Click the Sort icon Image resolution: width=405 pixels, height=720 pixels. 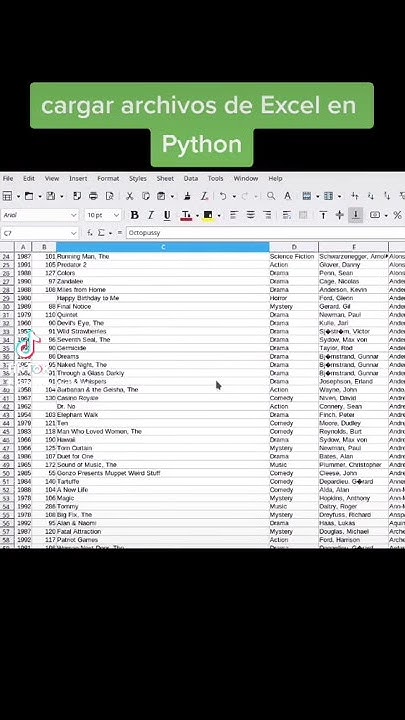pyautogui.click(x=354, y=196)
